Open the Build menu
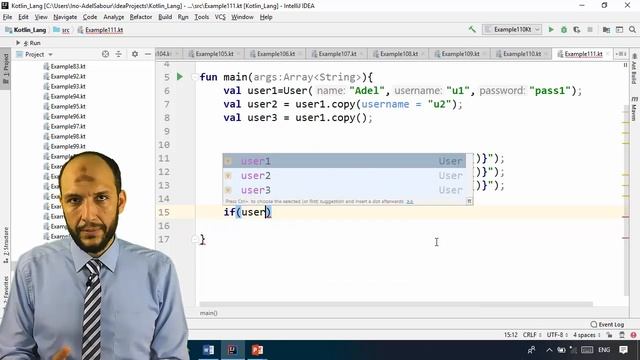The image size is (640, 360). pos(165,17)
